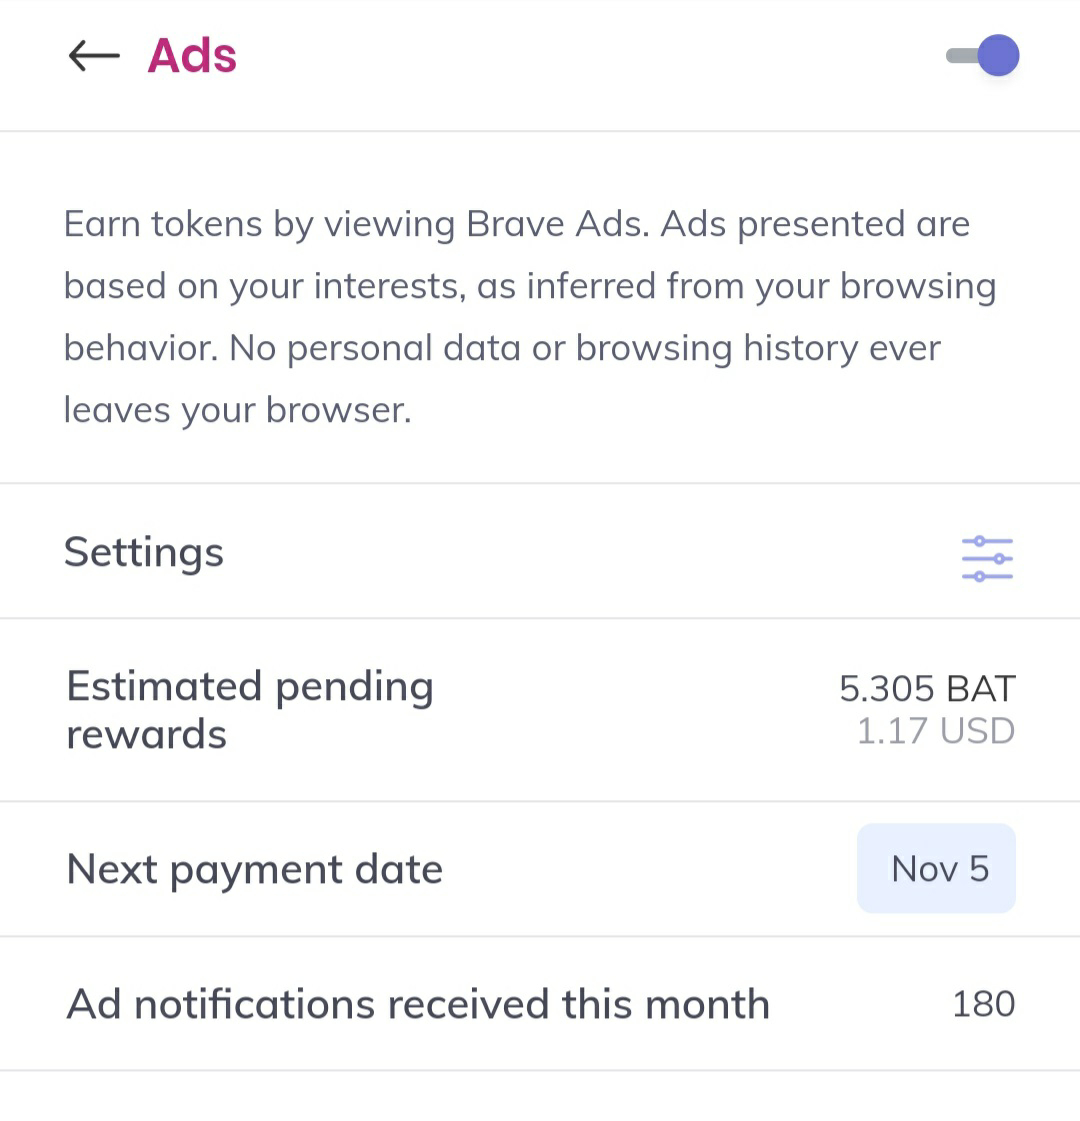Click the 5.305 BAT reward amount
Image resolution: width=1080 pixels, height=1121 pixels.
pos(927,688)
